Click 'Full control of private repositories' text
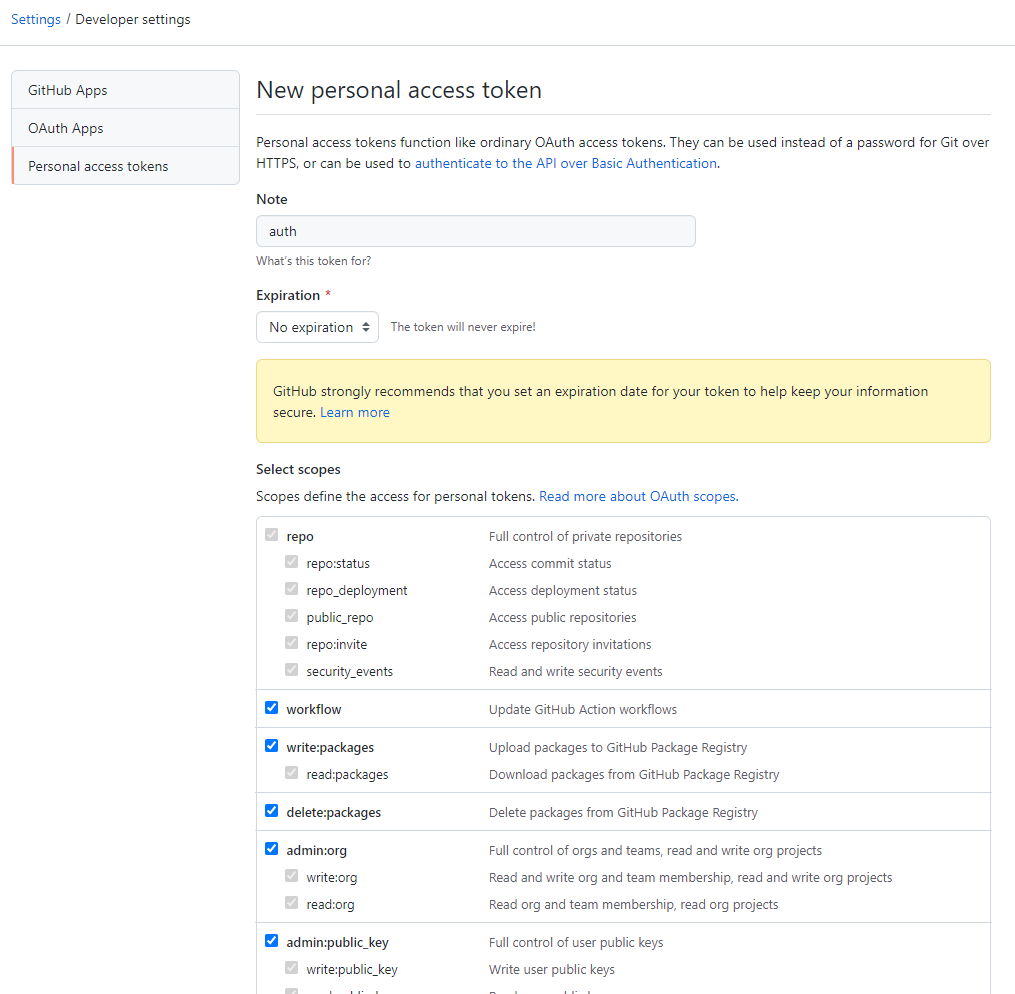This screenshot has width=1015, height=994. [585, 536]
